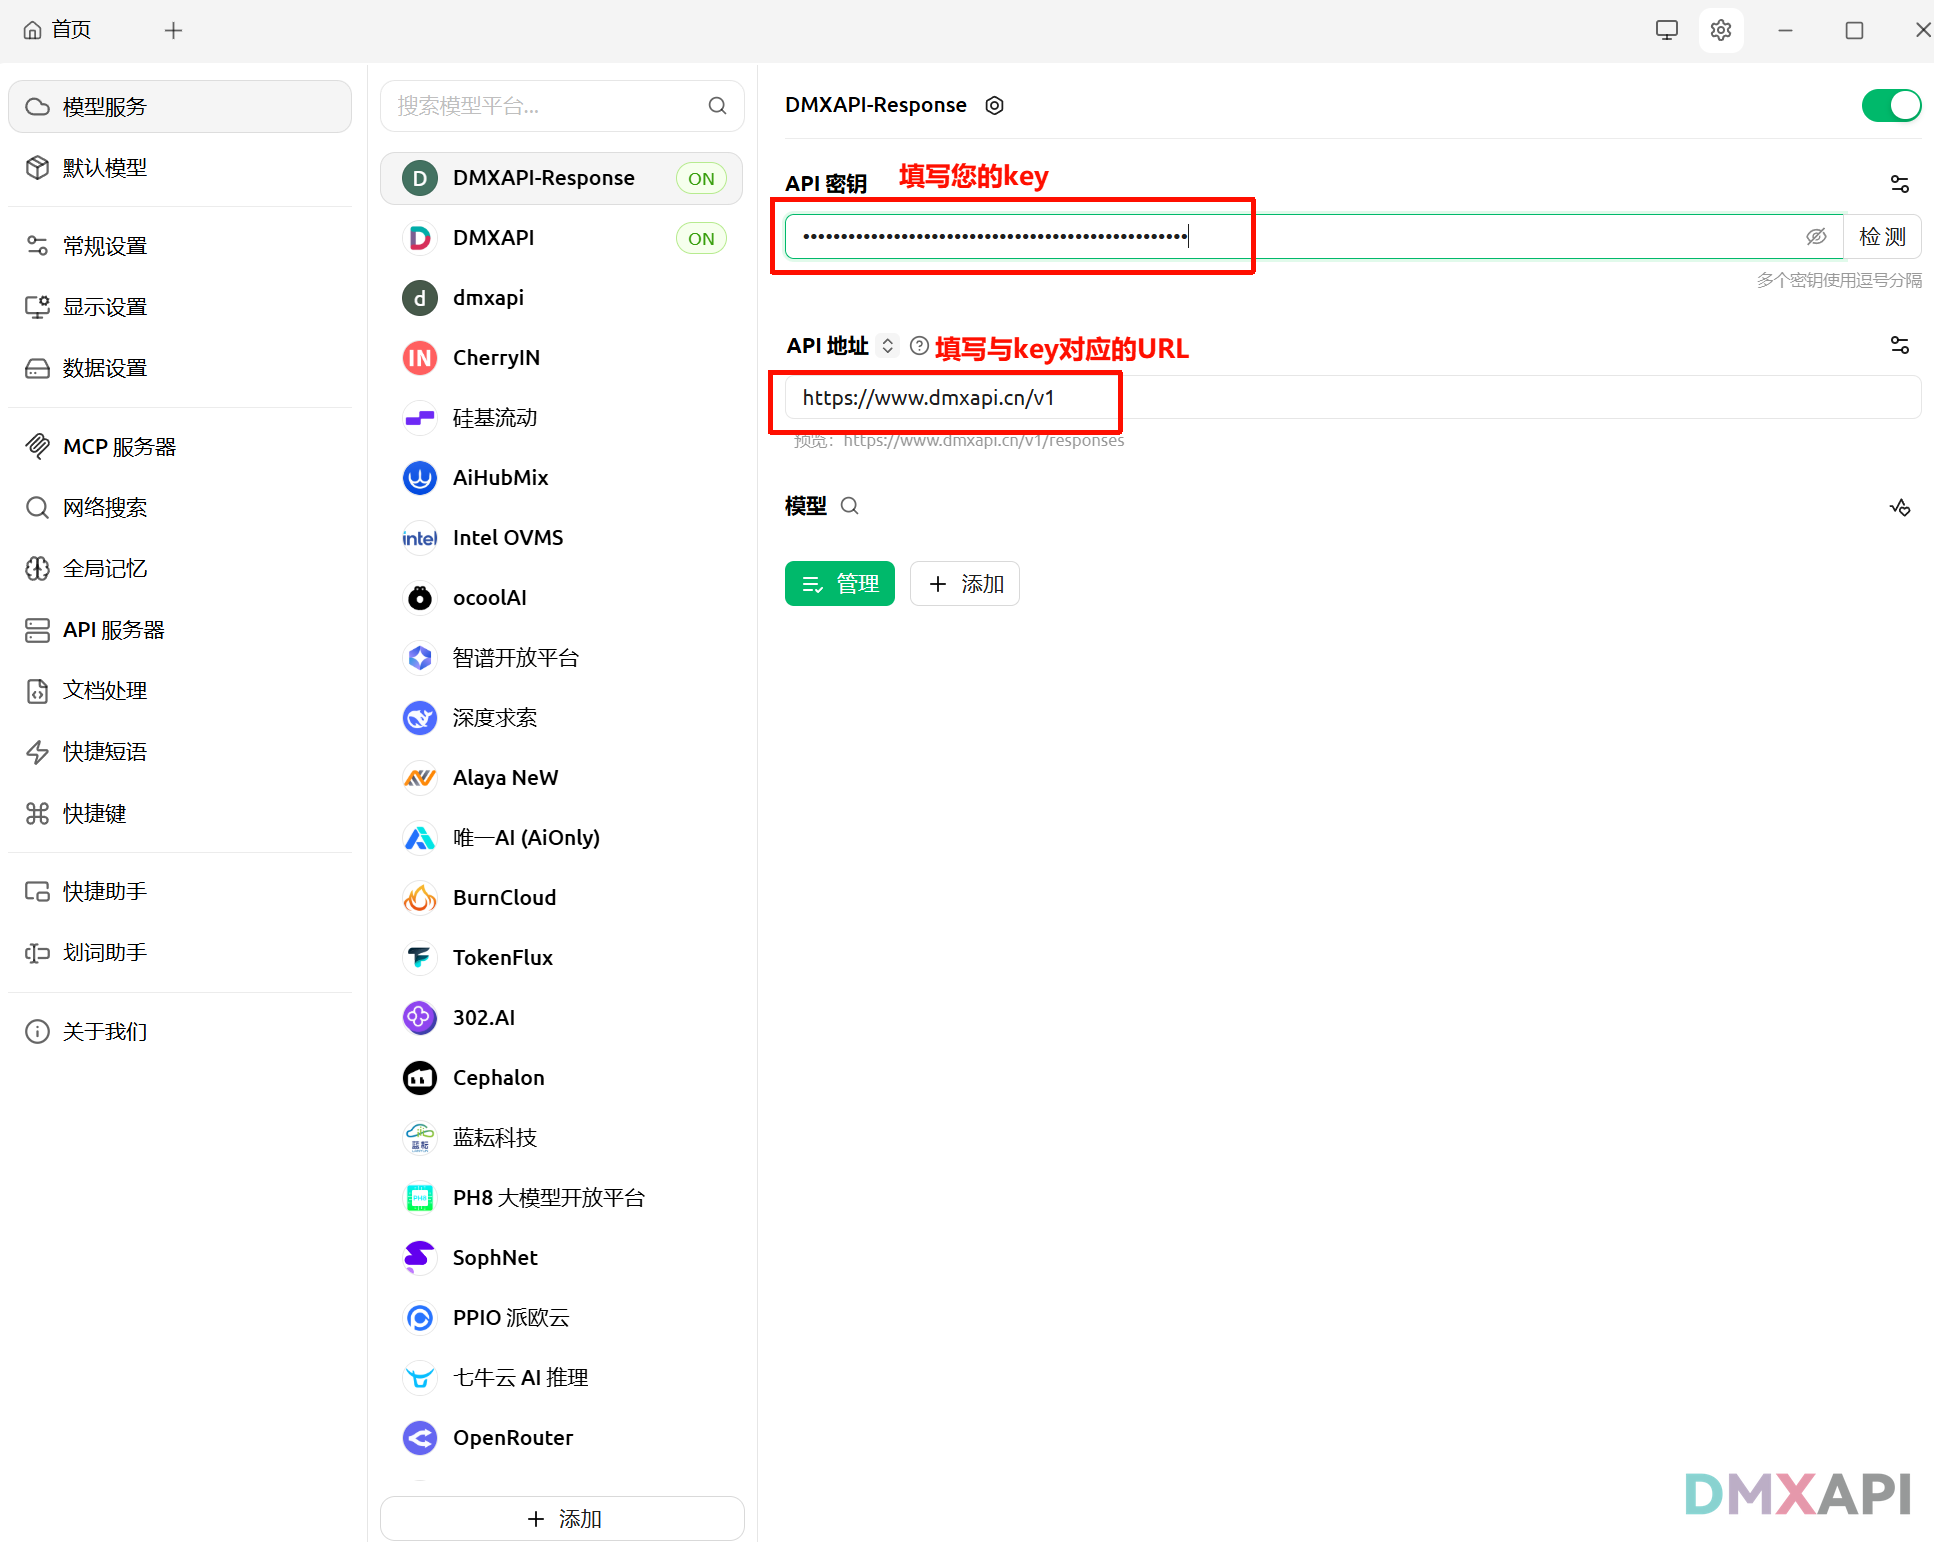
Task: Toggle off the DMXAPI-Response provider switch
Action: [x=1890, y=105]
